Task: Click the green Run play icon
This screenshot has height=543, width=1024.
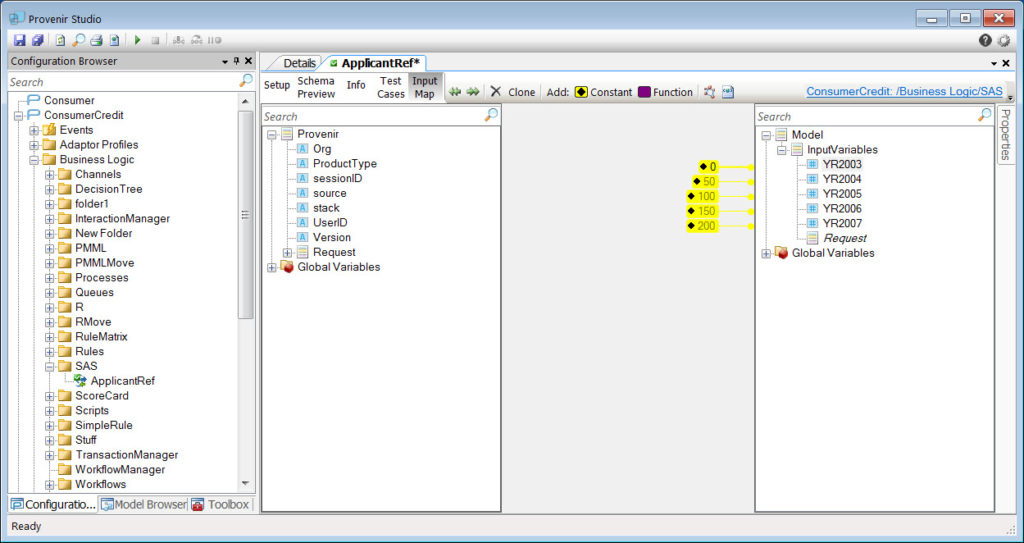Action: (137, 41)
